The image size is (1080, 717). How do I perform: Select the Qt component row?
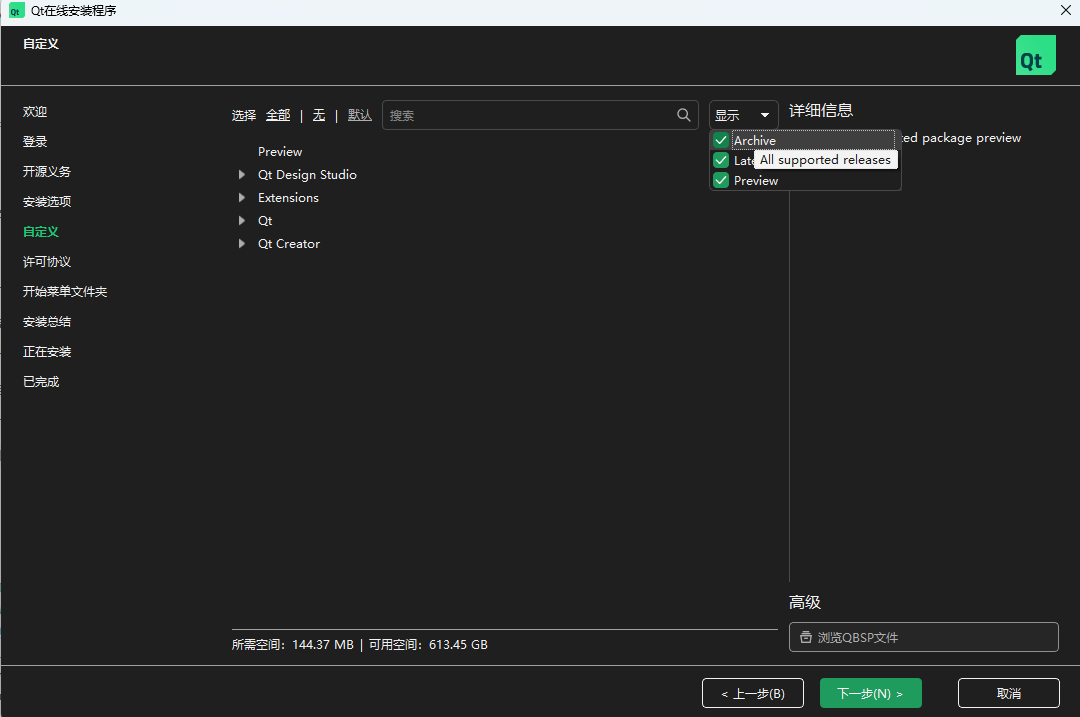click(x=264, y=220)
